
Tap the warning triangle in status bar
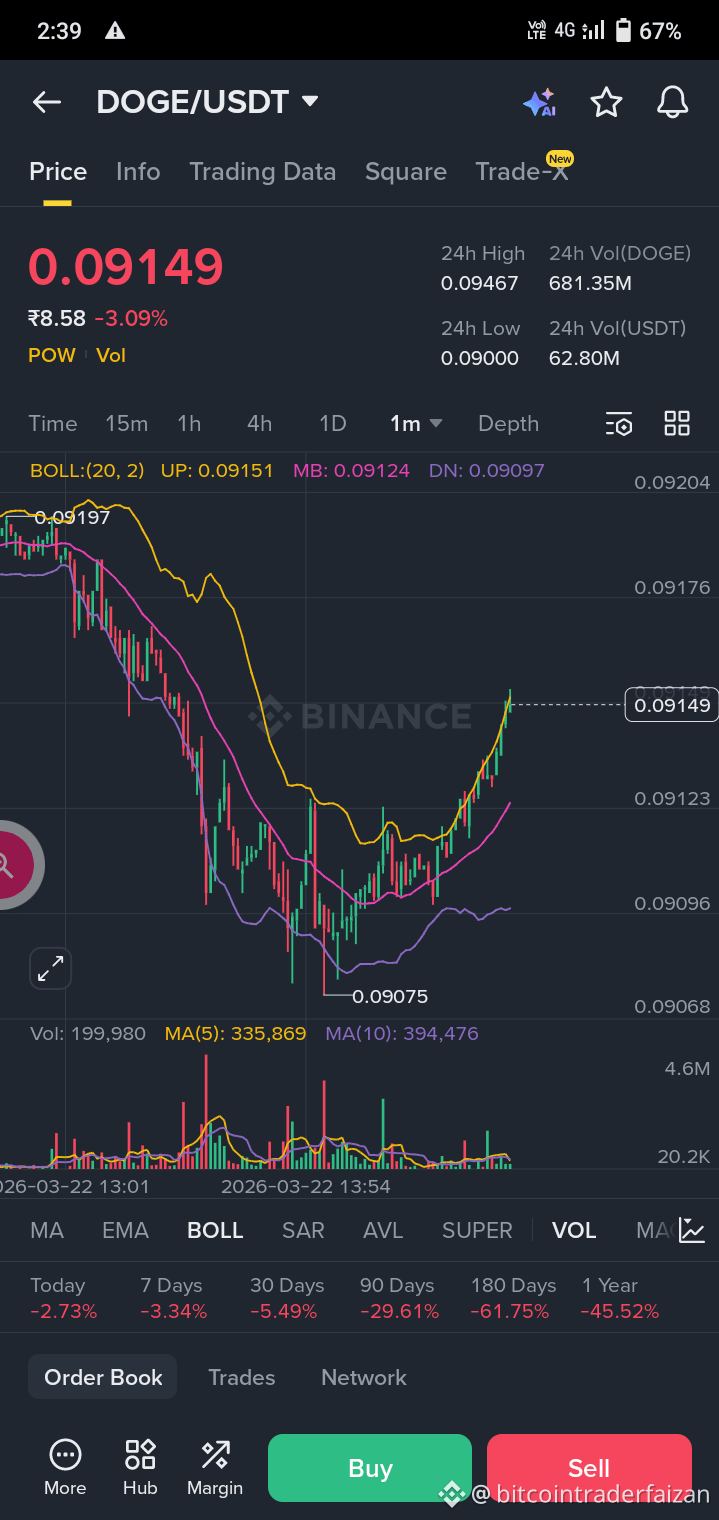coord(115,31)
